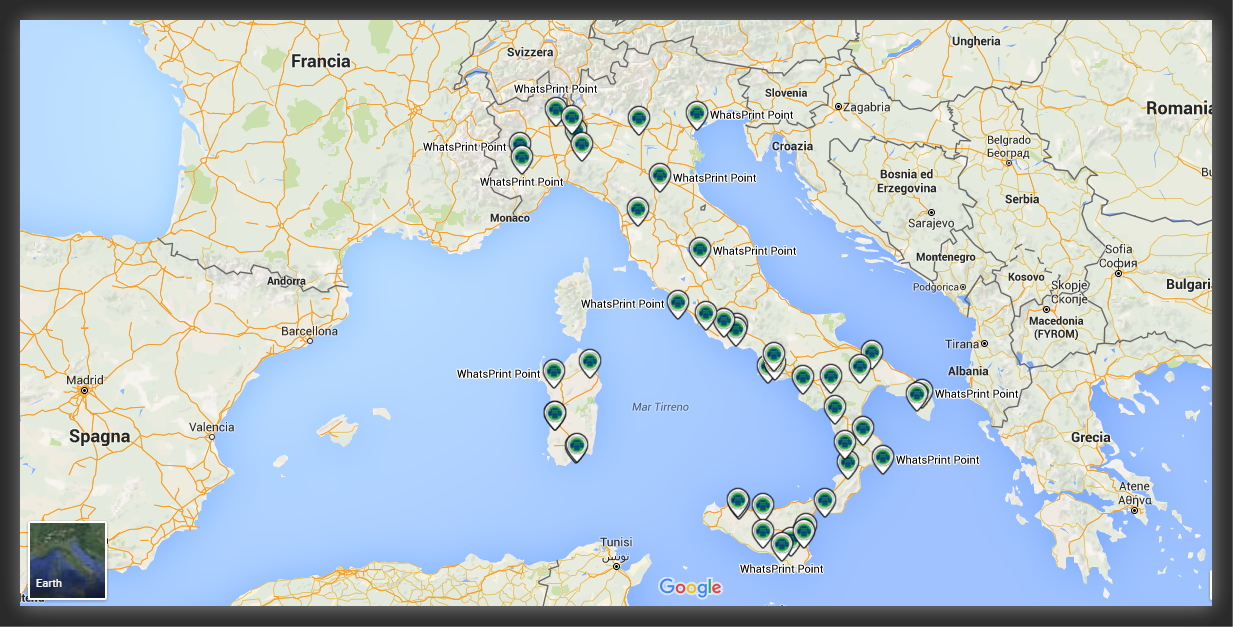Click the Albania country label
Image resolution: width=1233 pixels, height=627 pixels.
coord(968,371)
